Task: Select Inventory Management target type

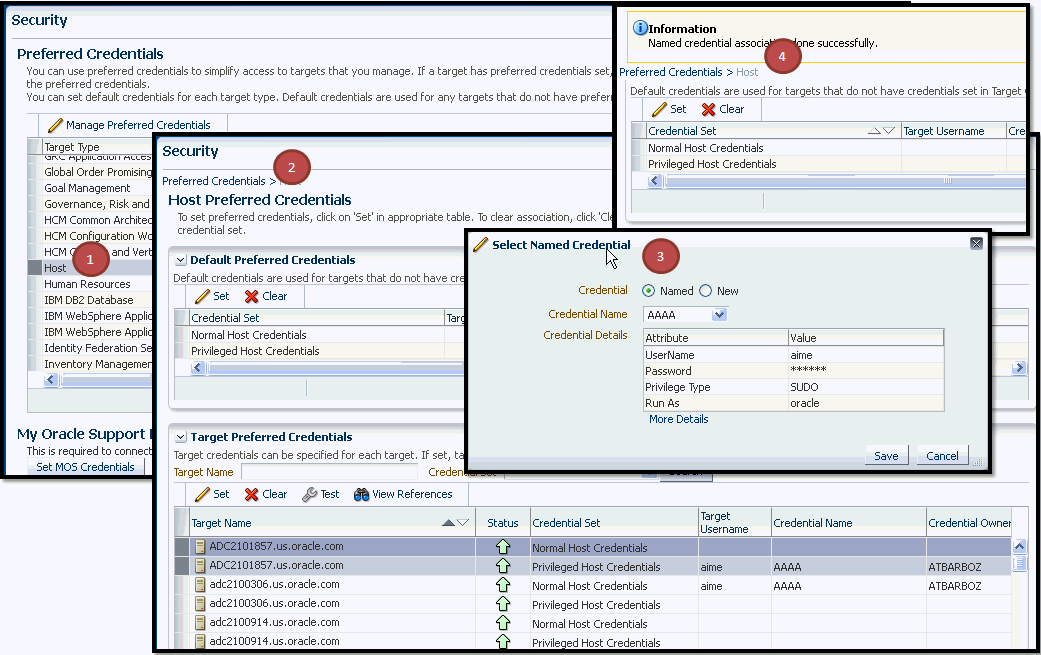Action: [x=98, y=364]
